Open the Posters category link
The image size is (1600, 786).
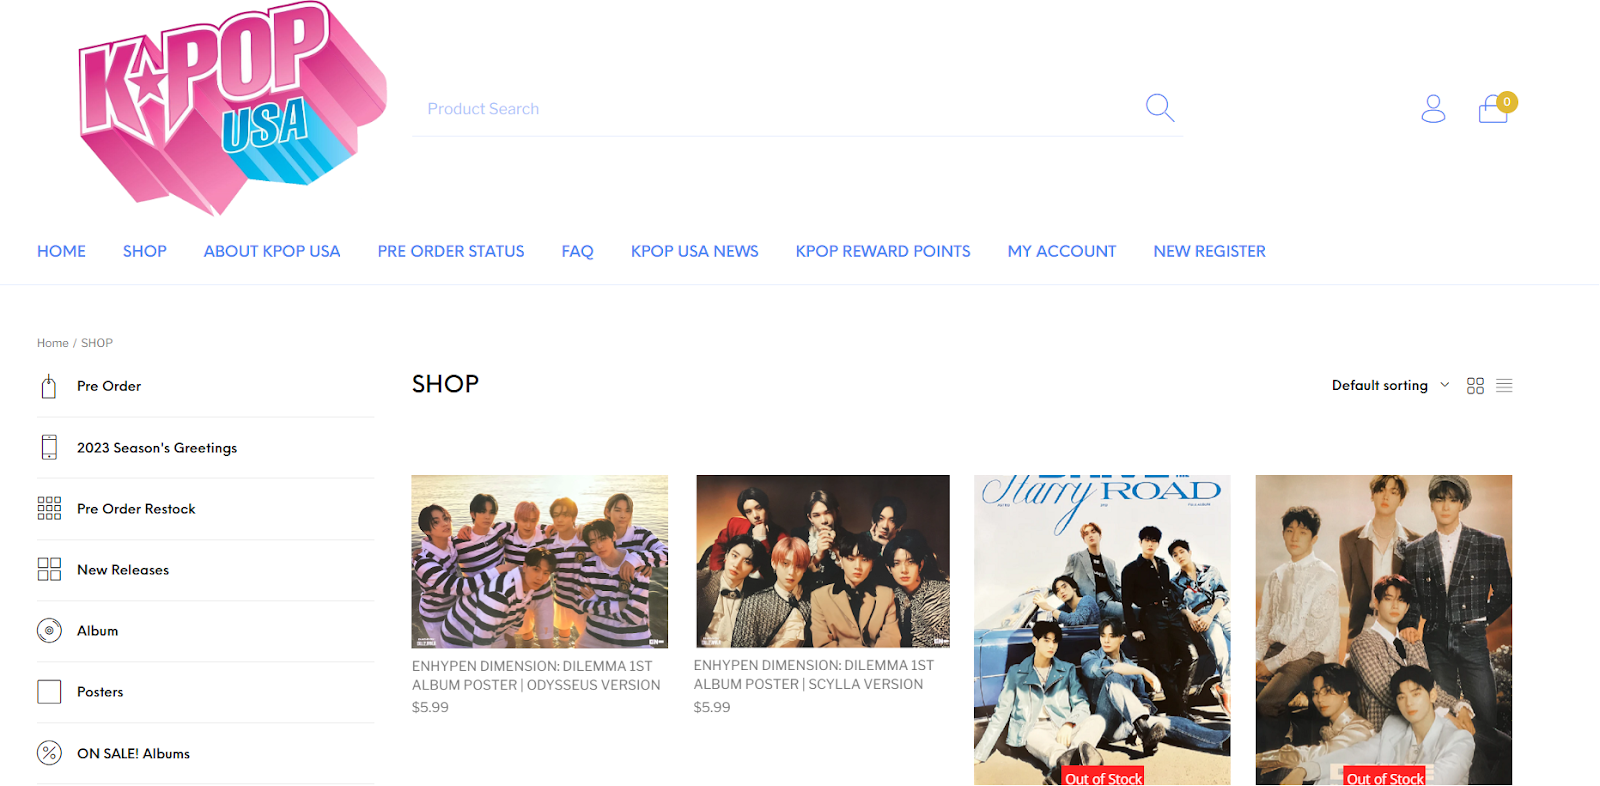[x=100, y=692]
